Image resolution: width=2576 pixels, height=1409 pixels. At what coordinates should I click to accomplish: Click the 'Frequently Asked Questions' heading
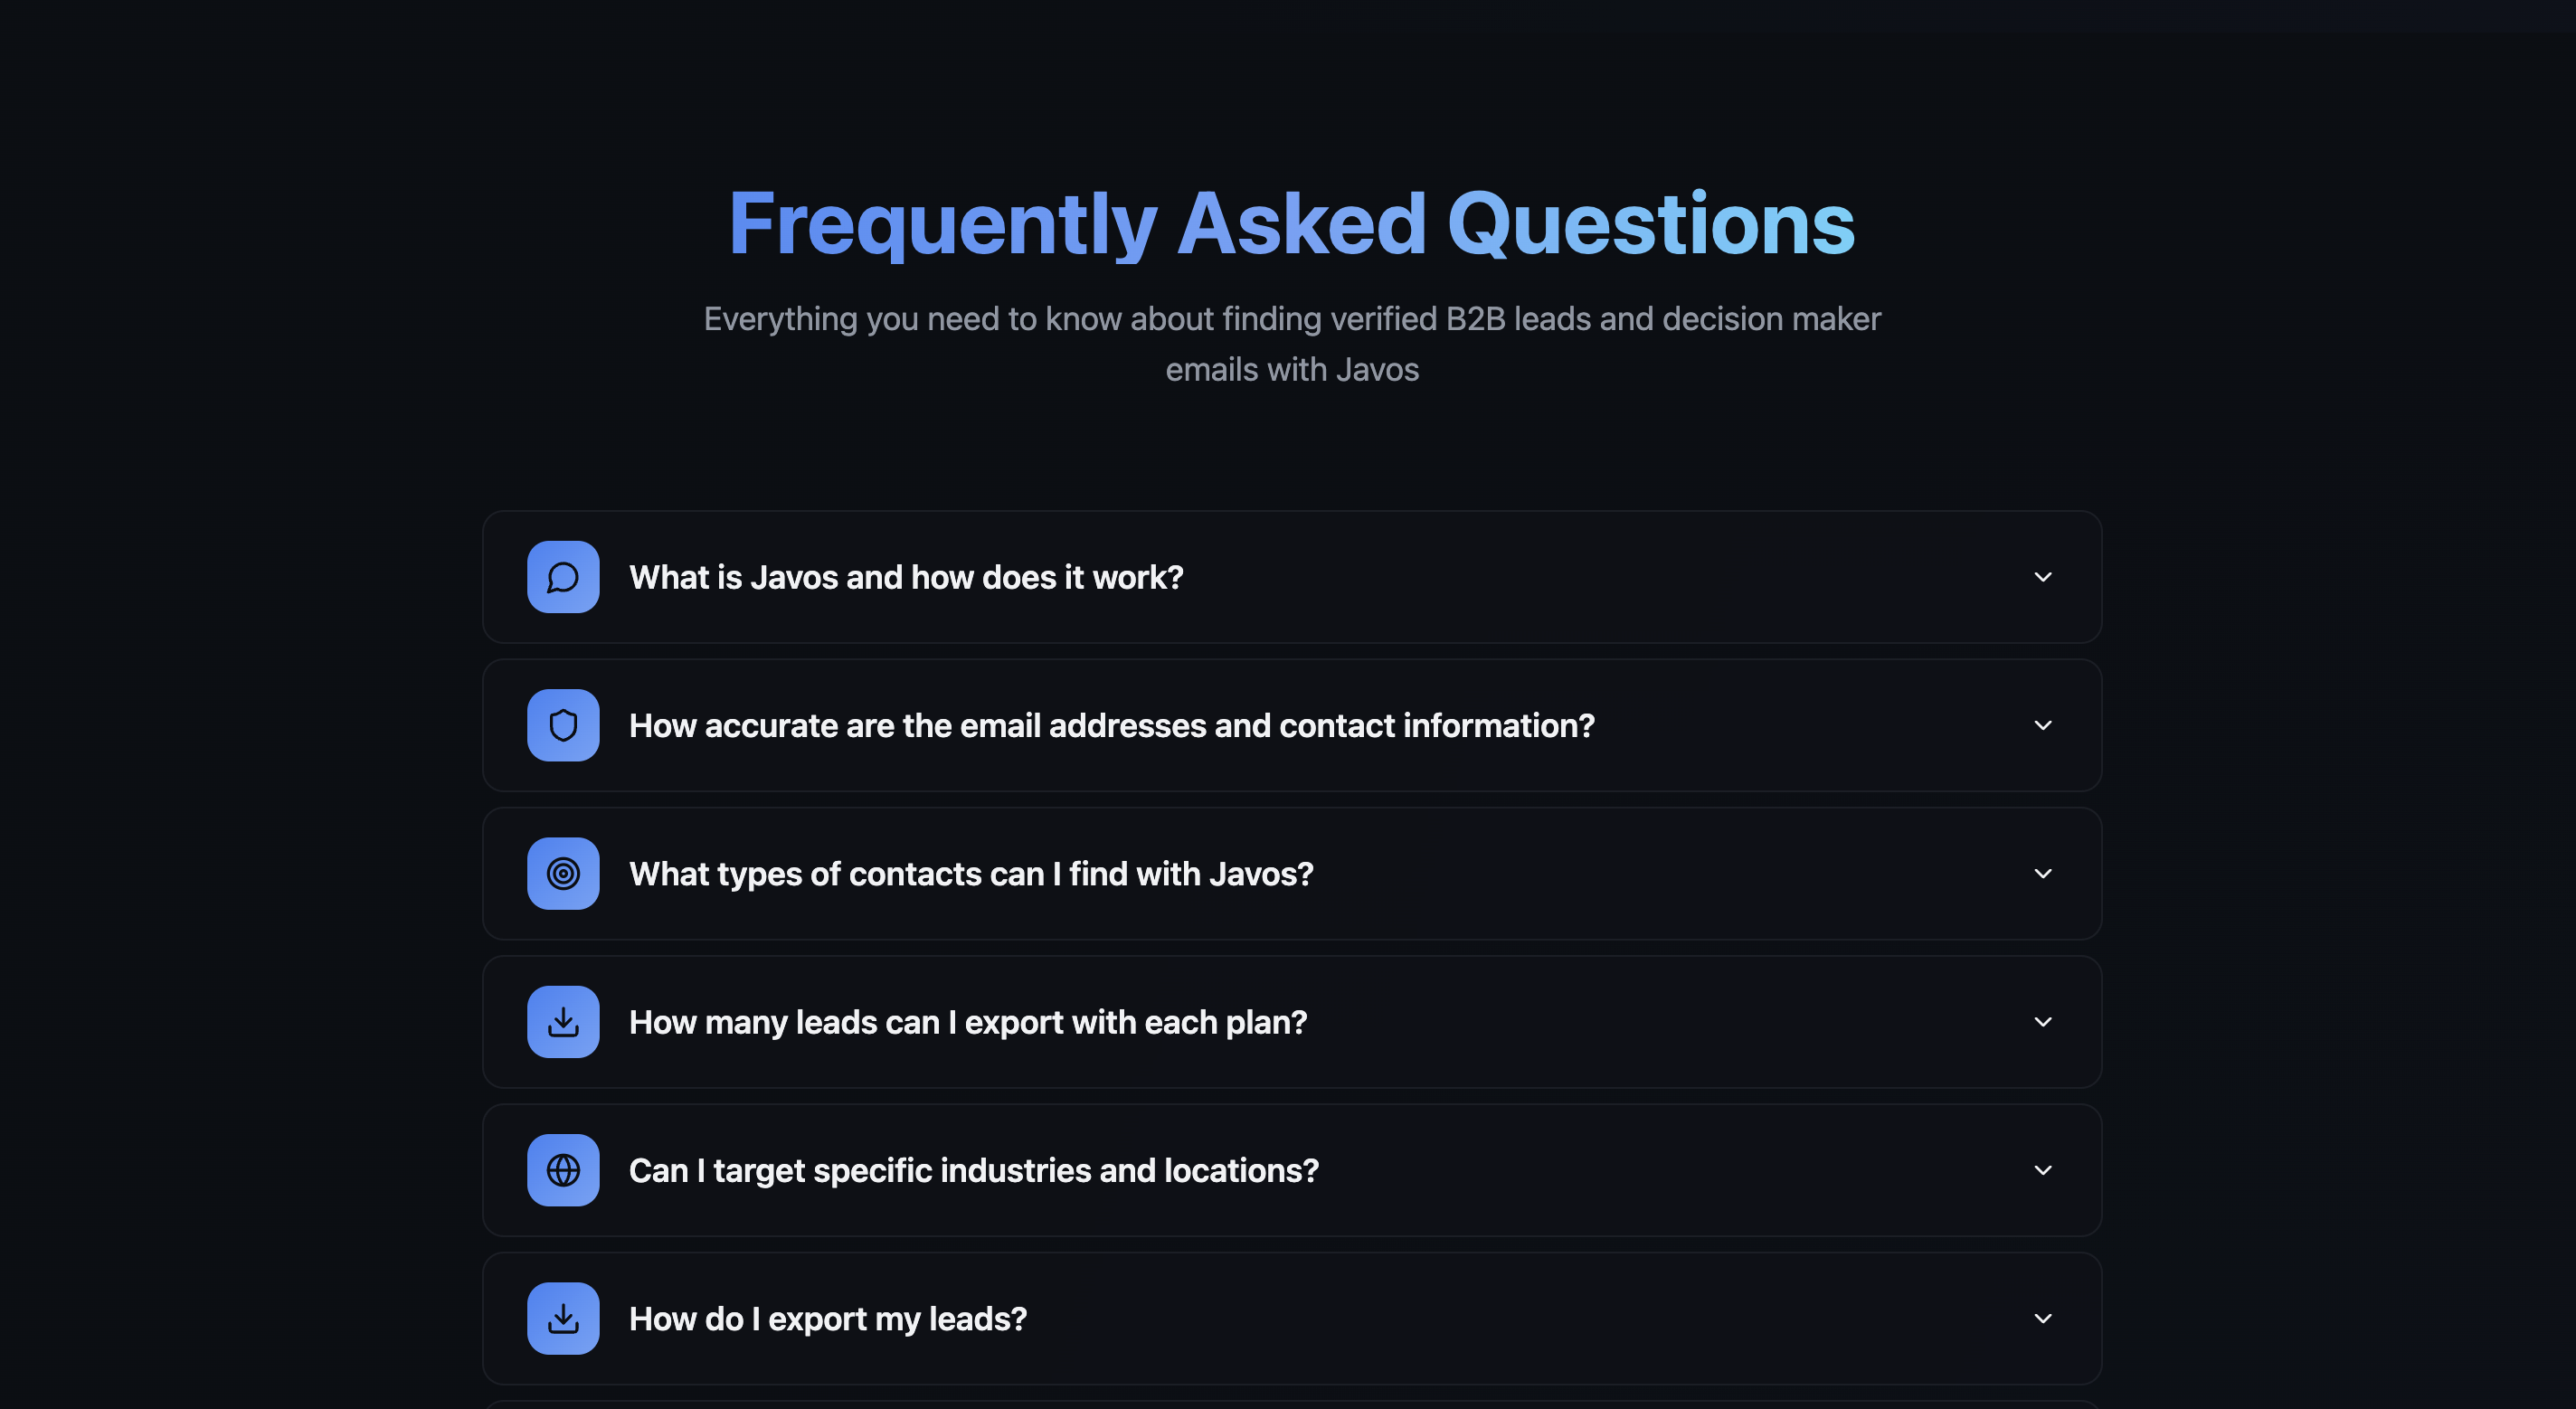(x=1289, y=223)
